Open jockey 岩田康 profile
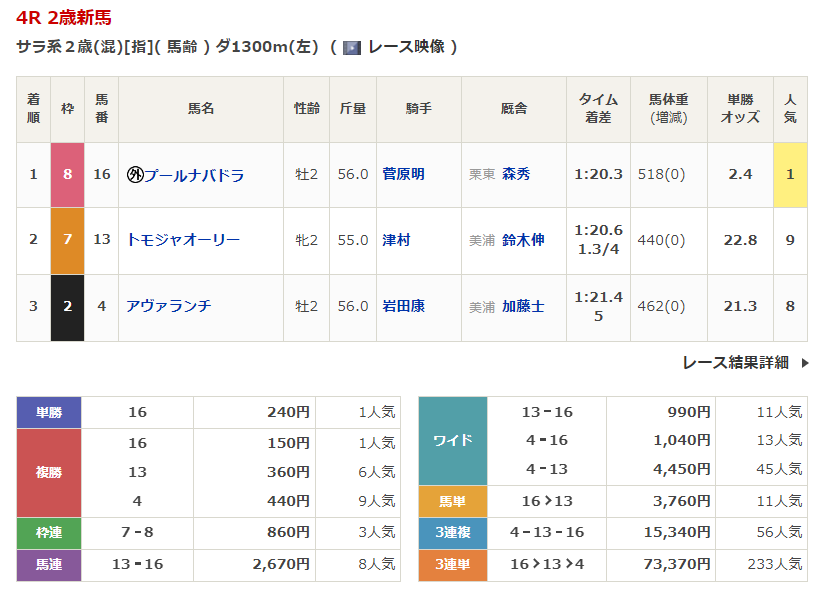The image size is (823, 594). pyautogui.click(x=403, y=306)
